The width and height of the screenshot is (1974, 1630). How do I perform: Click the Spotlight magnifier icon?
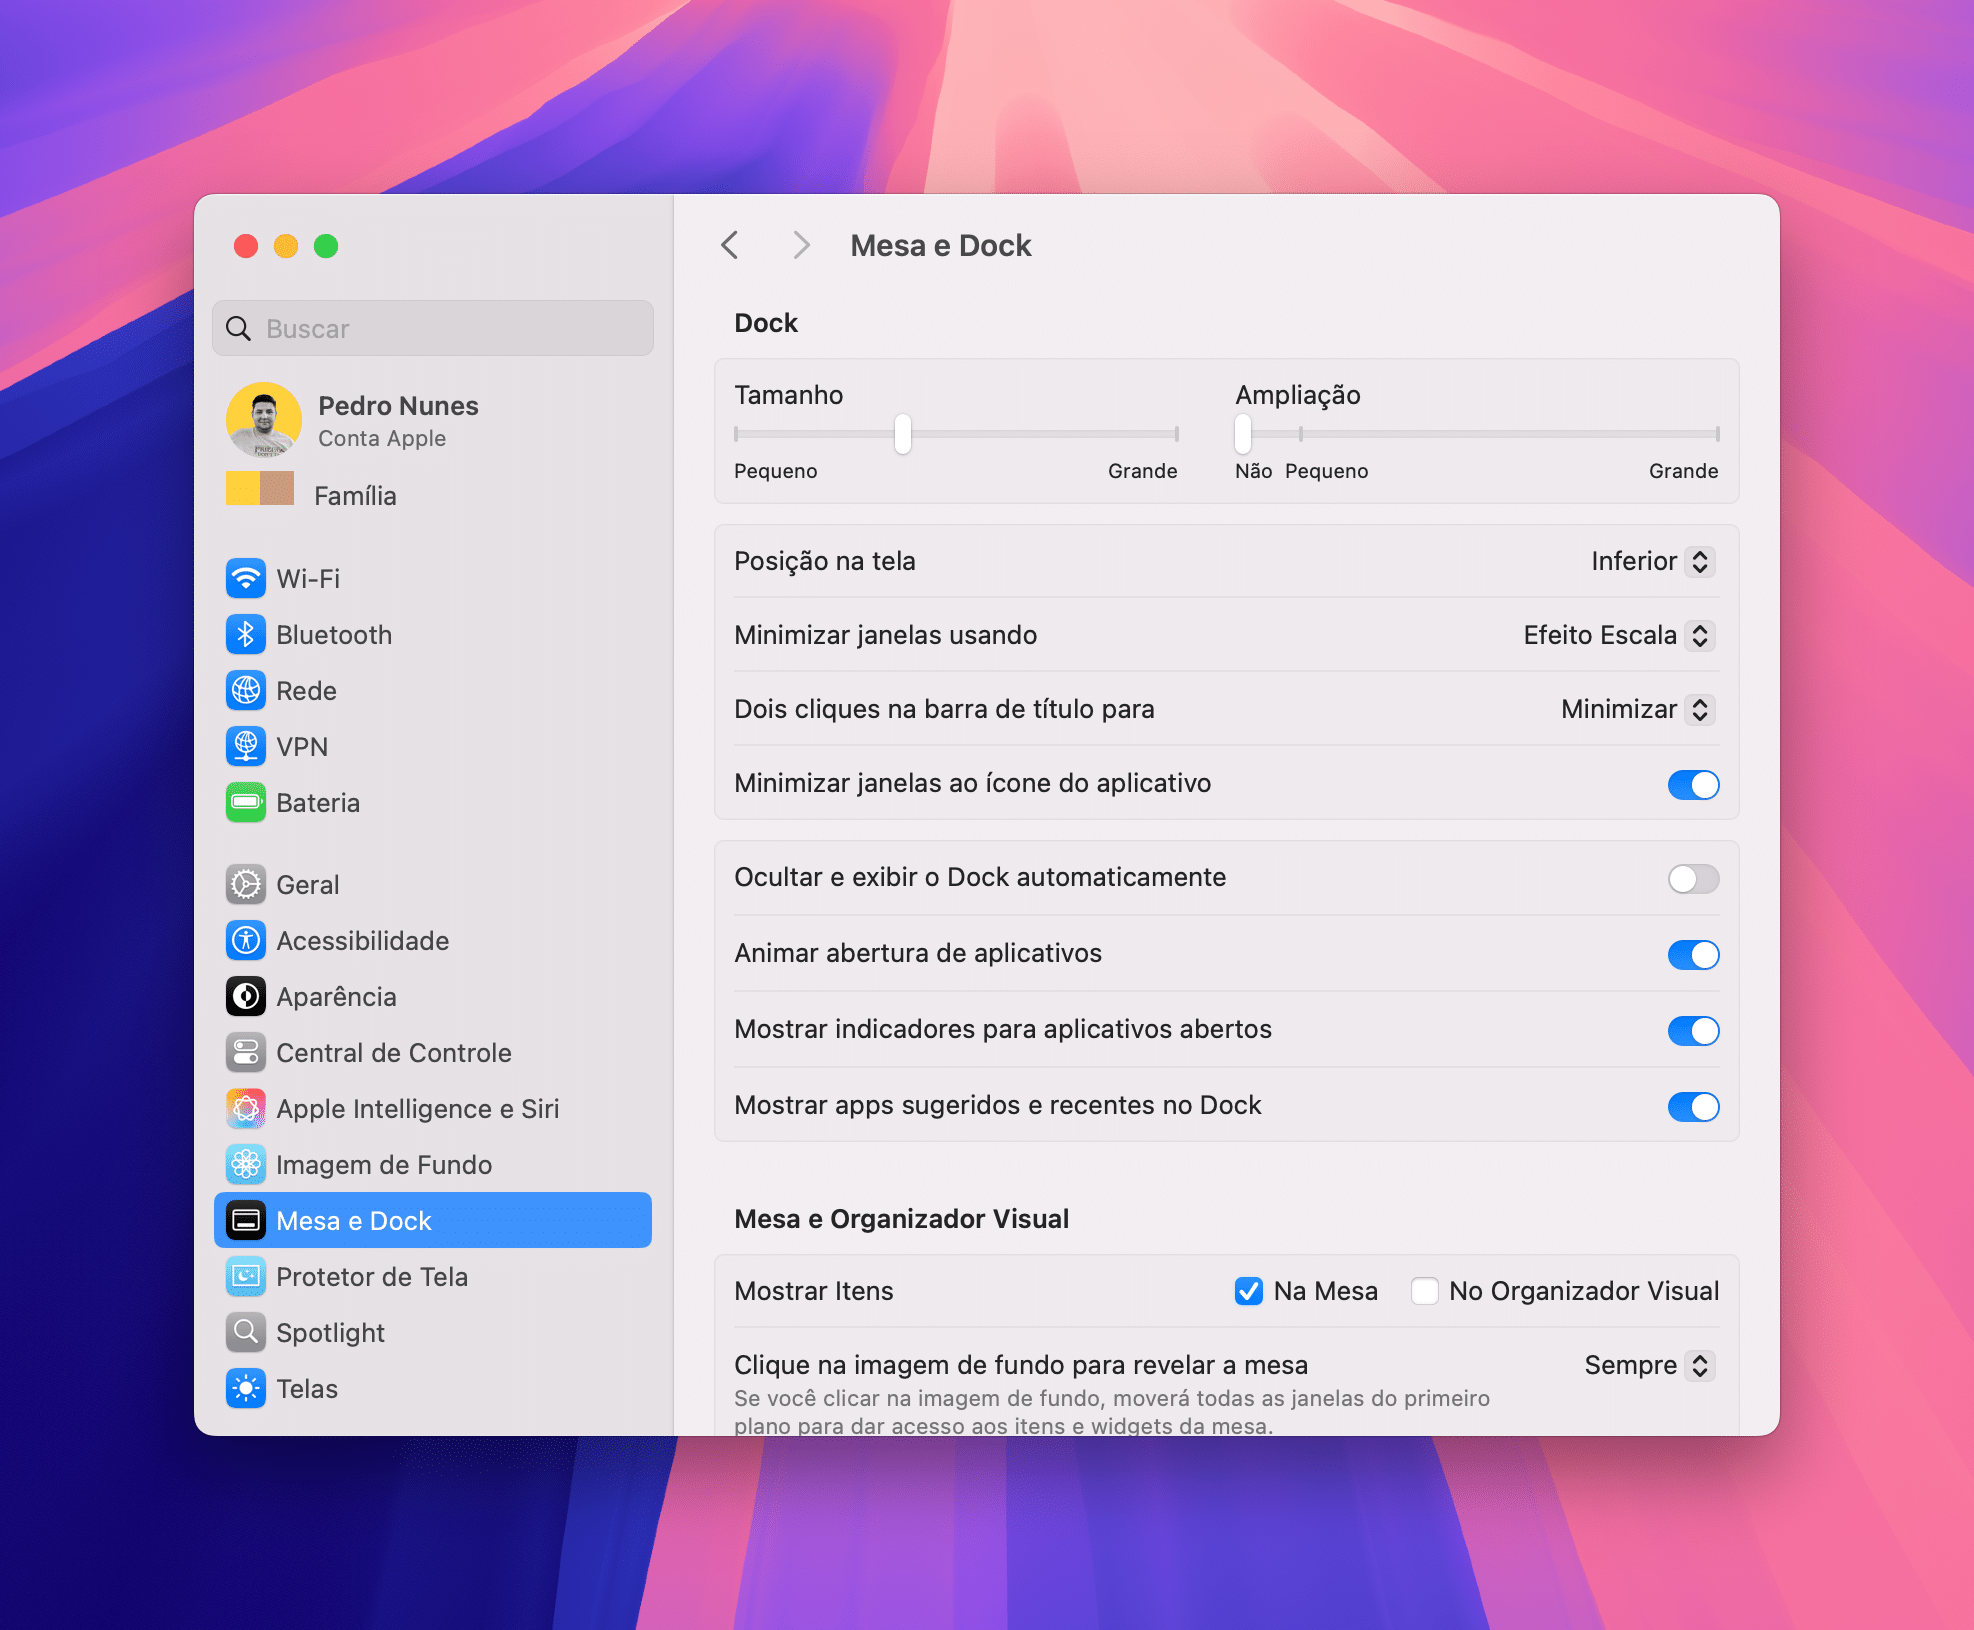(246, 1332)
